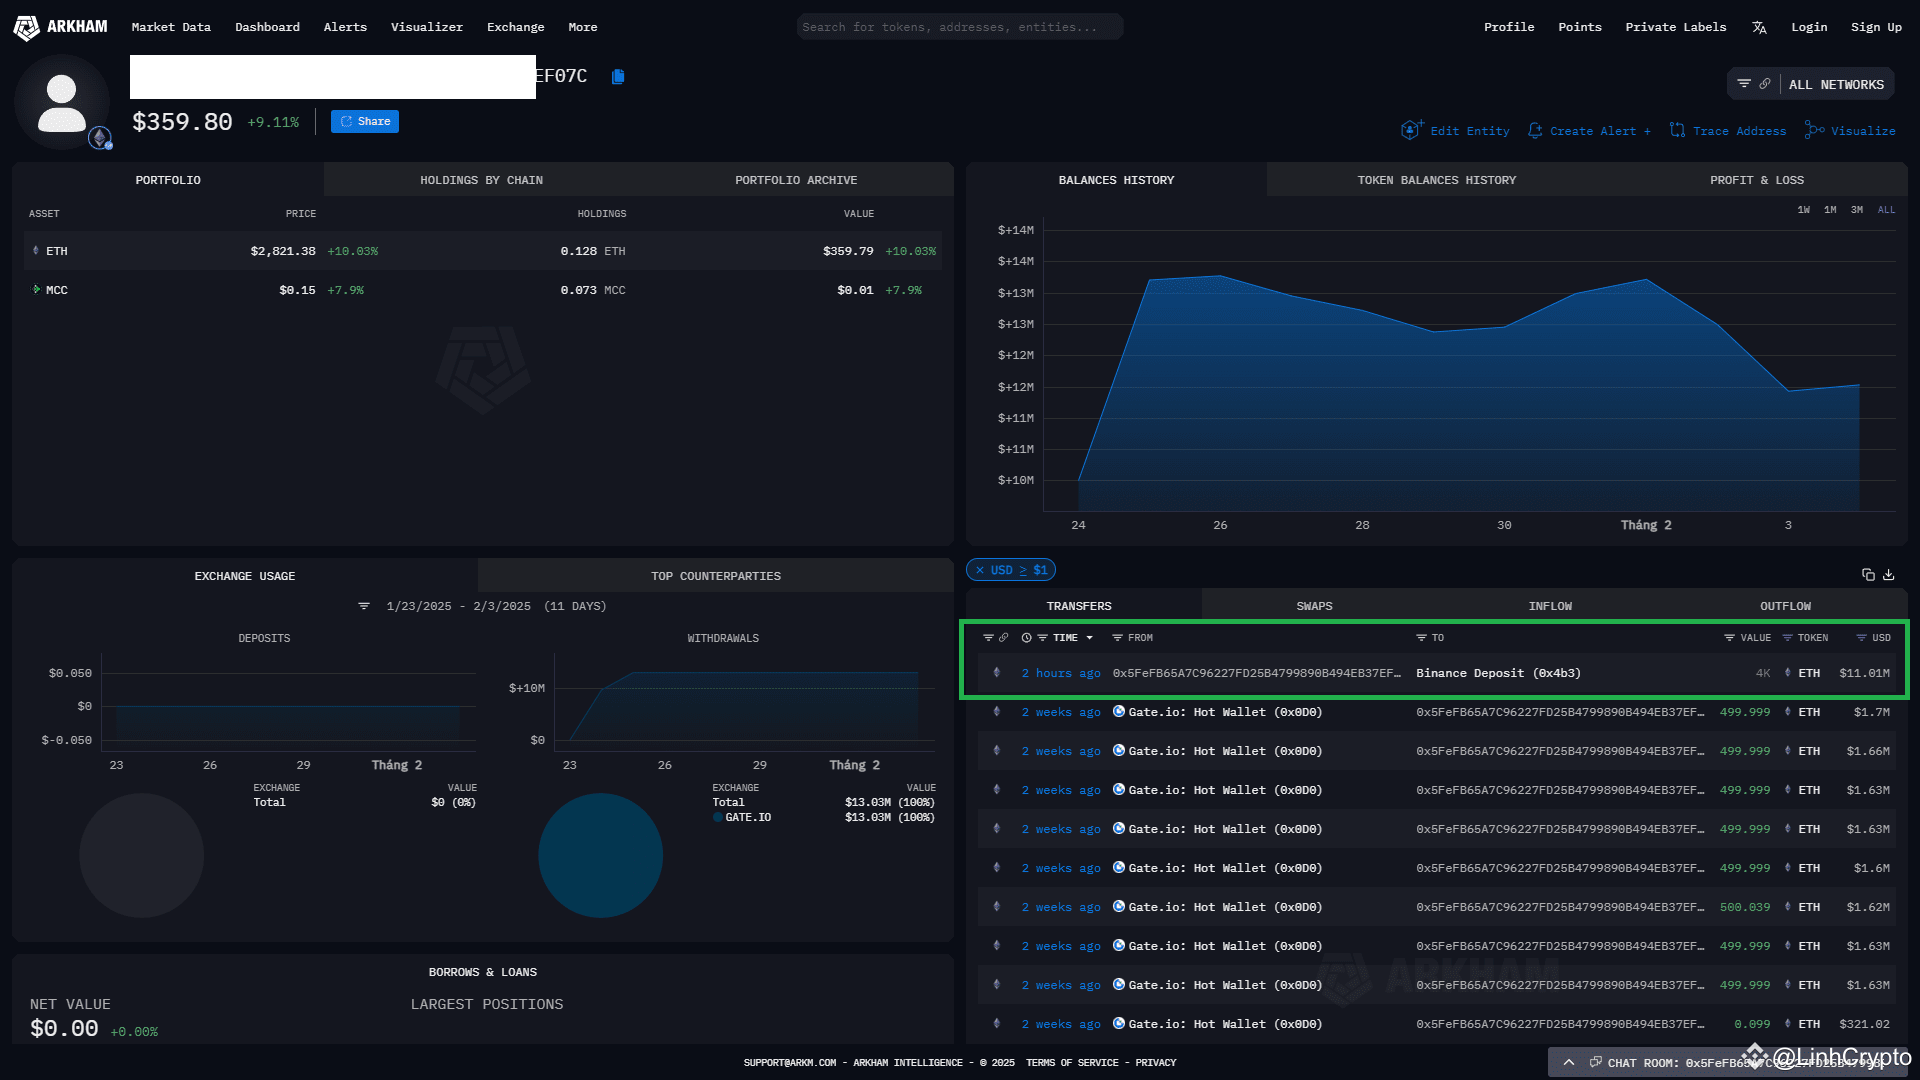1920x1080 pixels.
Task: Click the Create Alert bell icon
Action: (x=1535, y=130)
